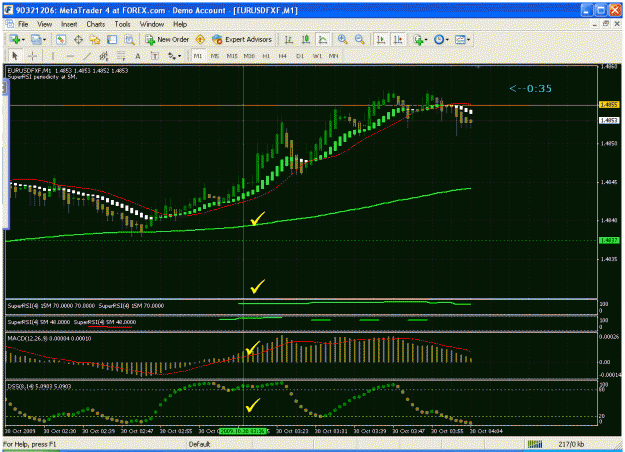The image size is (625, 452).
Task: Select the MN timeframe
Action: point(334,56)
